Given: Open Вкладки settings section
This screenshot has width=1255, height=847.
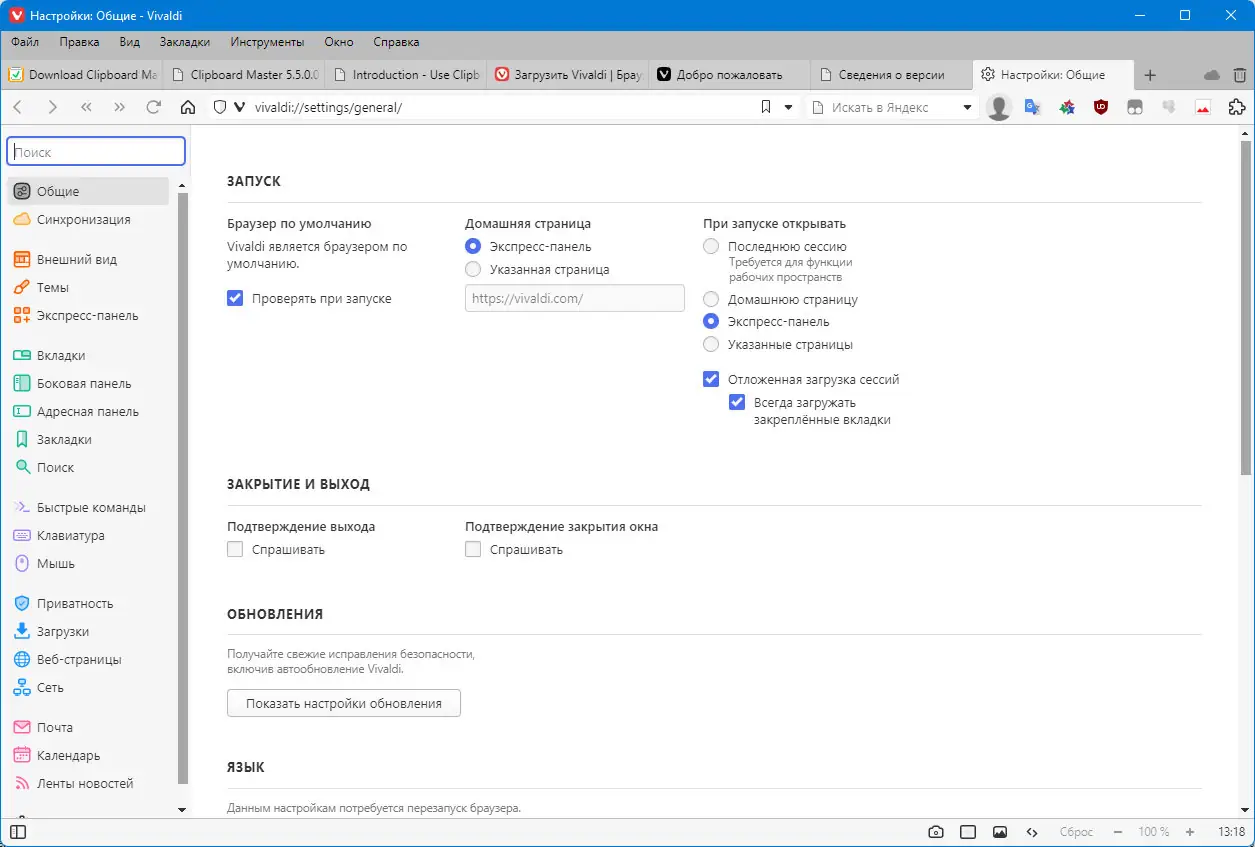Looking at the screenshot, I should pos(87,355).
